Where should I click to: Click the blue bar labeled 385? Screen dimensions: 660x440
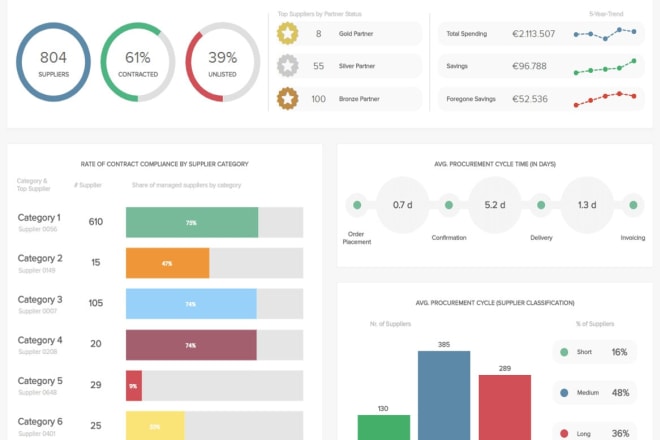444,395
